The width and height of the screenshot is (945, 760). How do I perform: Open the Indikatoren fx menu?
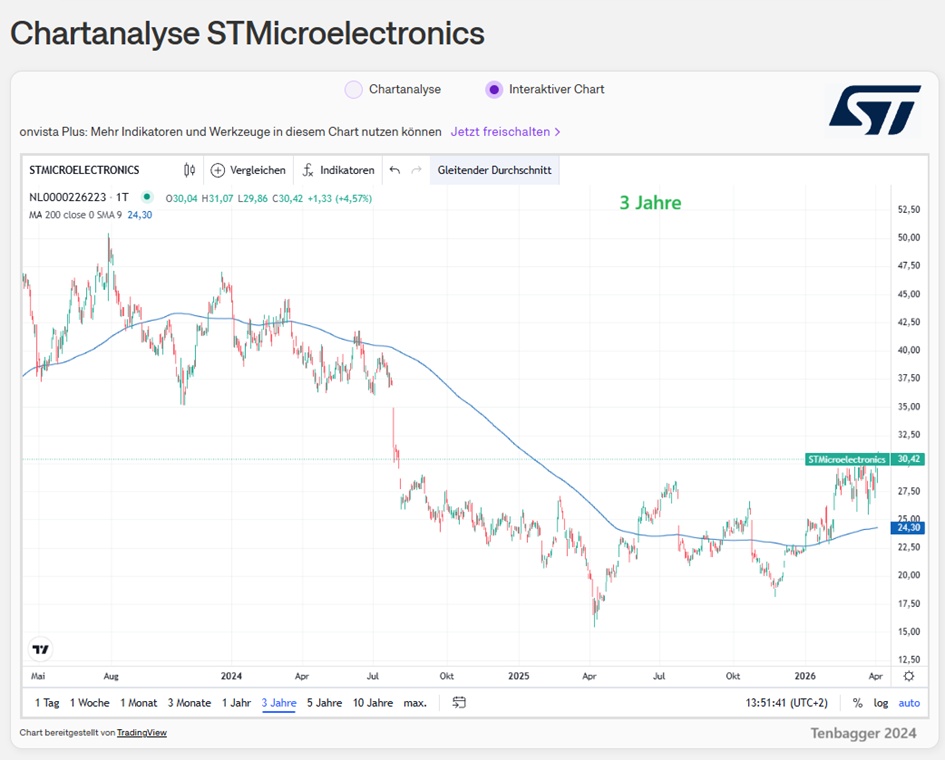pos(309,170)
